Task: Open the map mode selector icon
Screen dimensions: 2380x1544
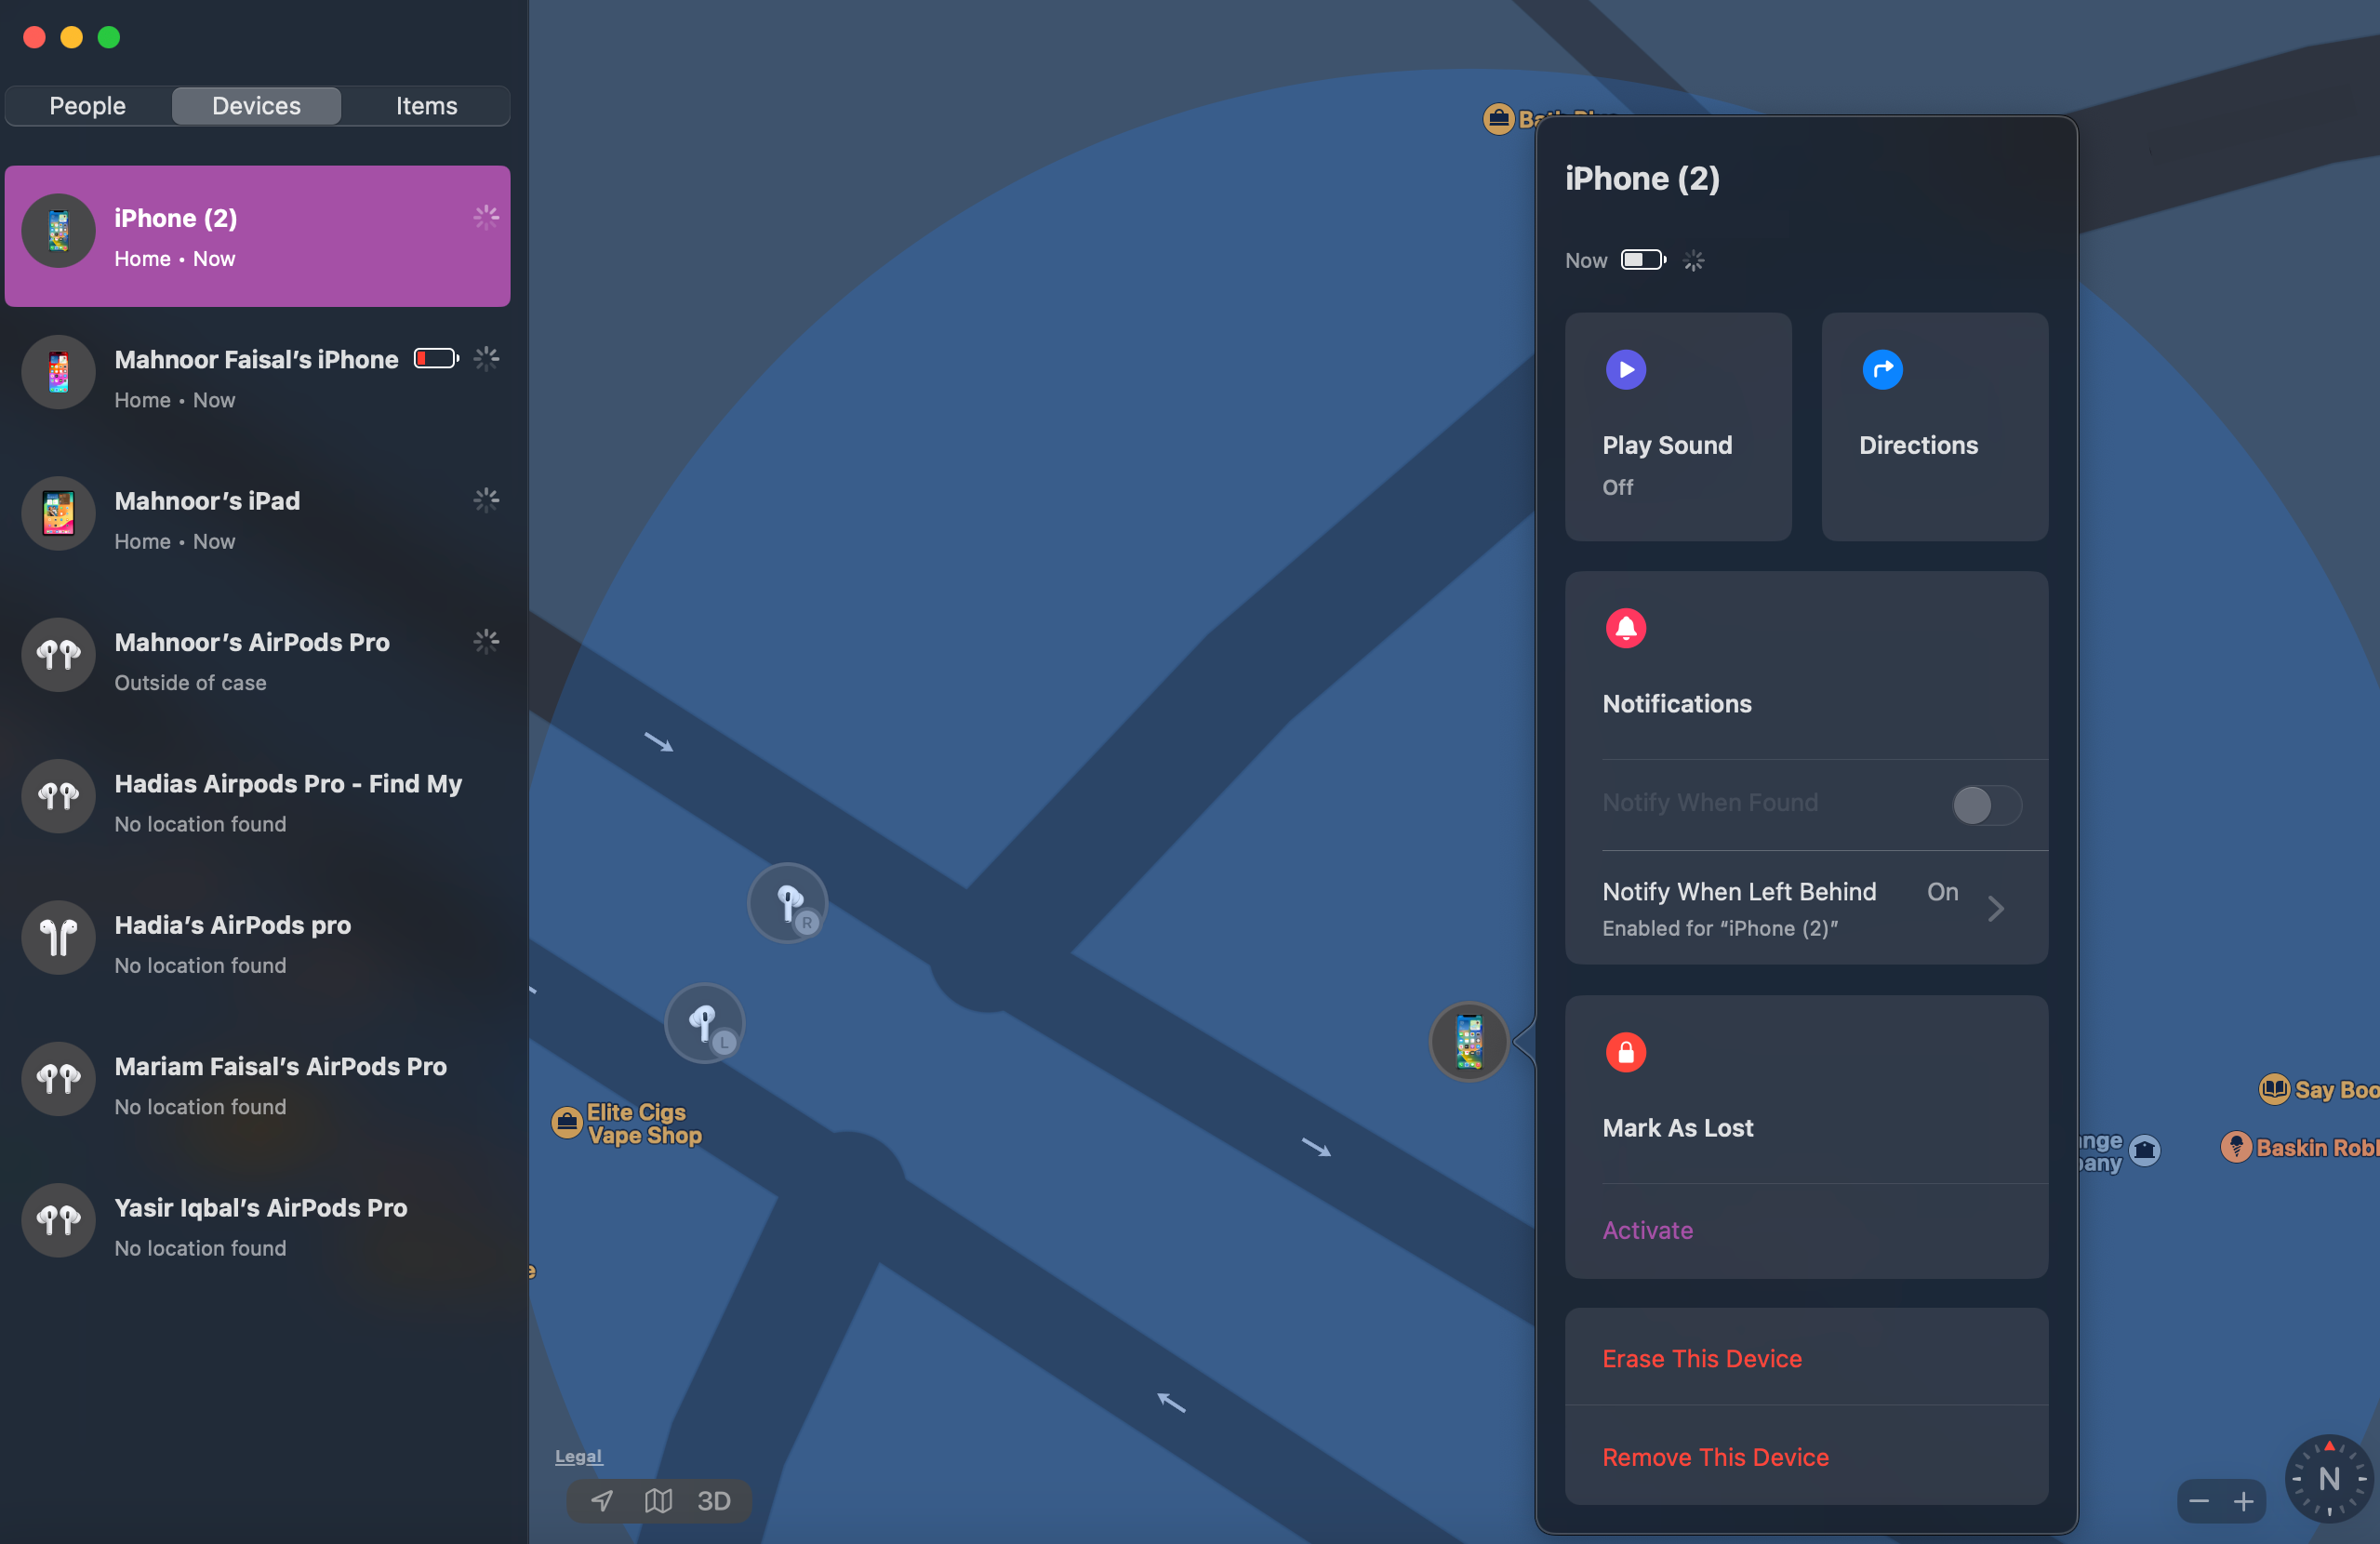Action: point(658,1500)
